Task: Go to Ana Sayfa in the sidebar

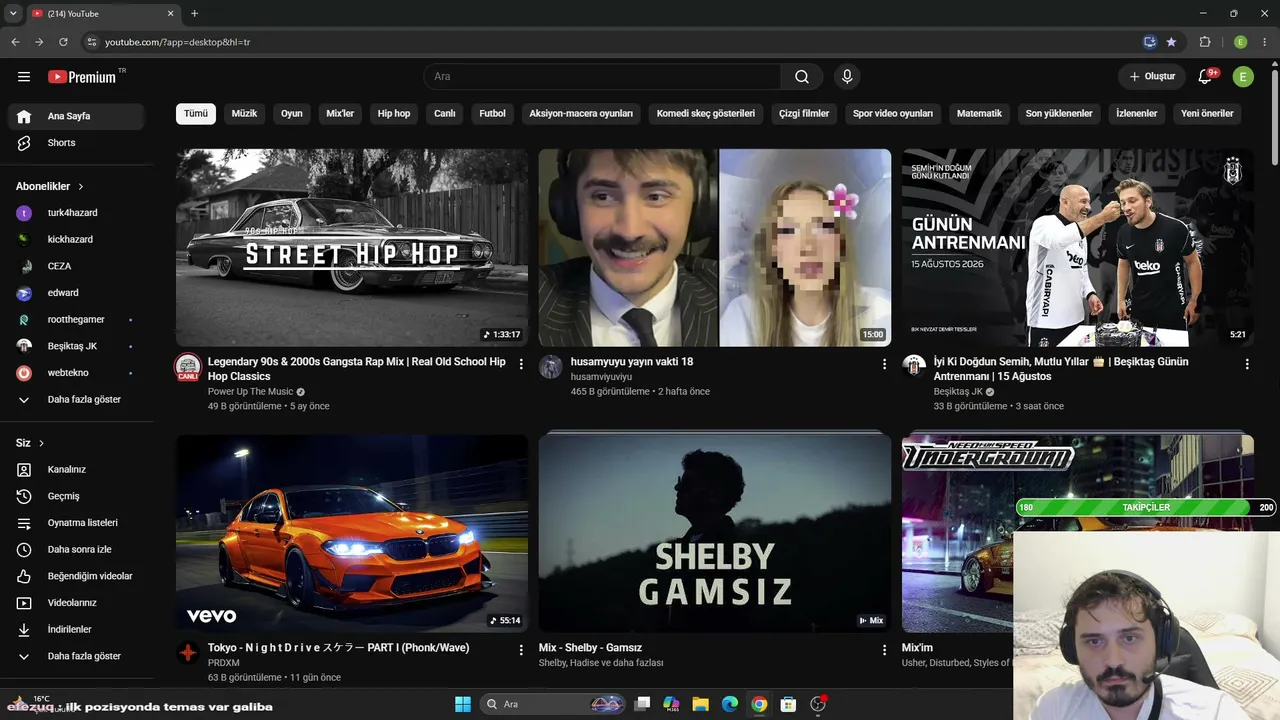Action: [76, 116]
